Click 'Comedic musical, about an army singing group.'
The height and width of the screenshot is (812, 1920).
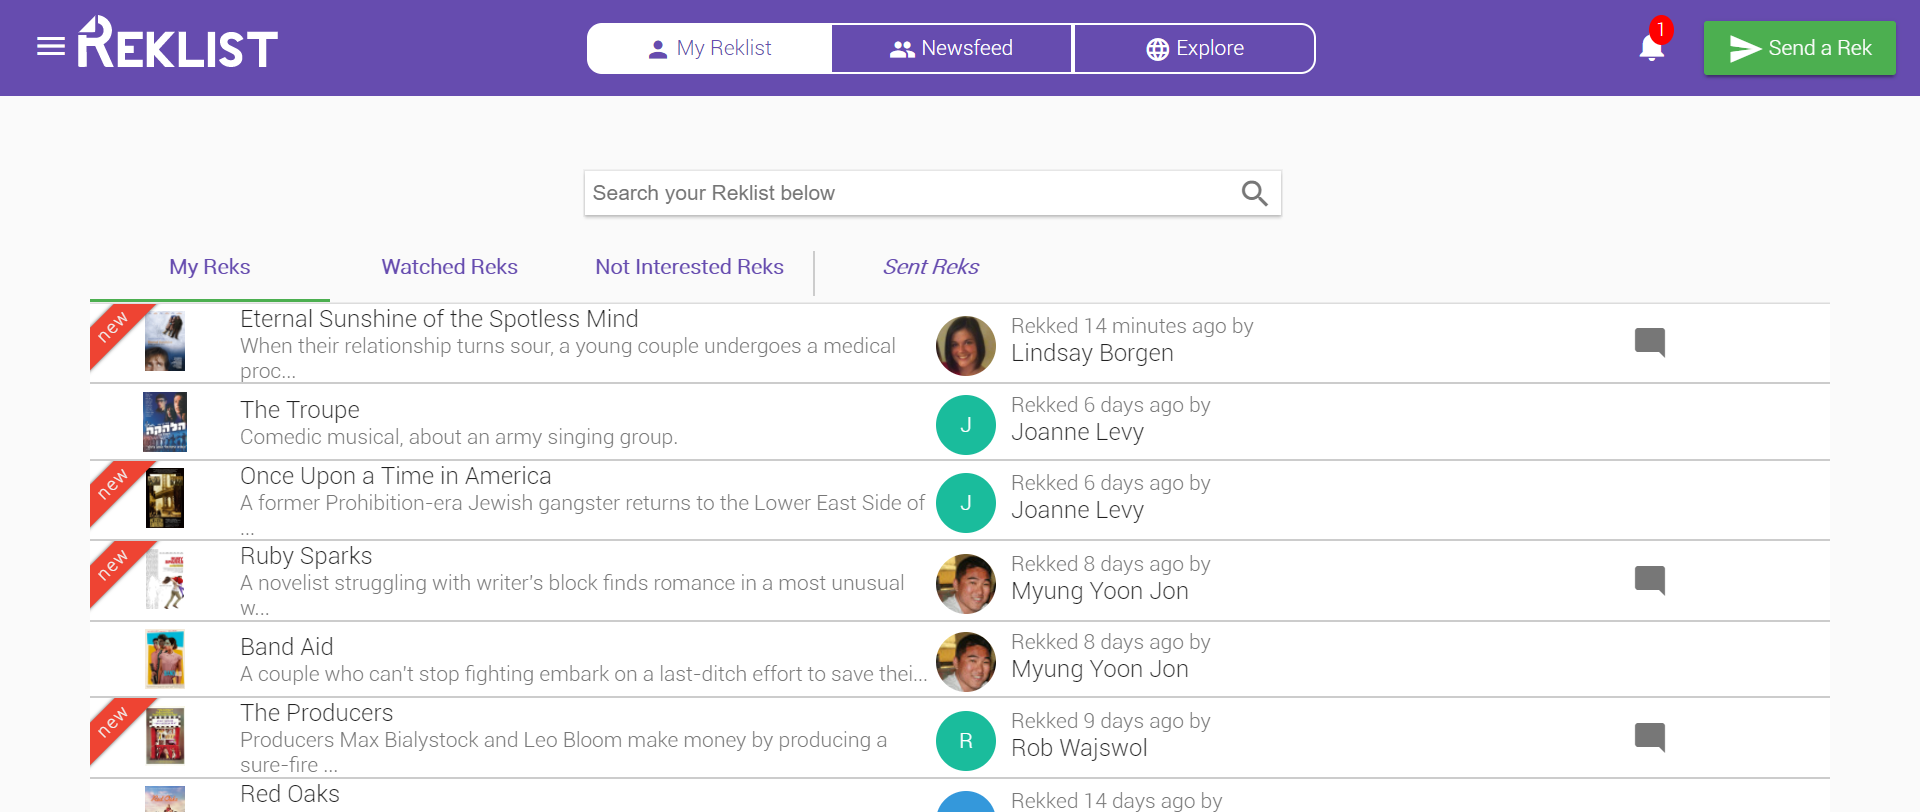(x=459, y=437)
